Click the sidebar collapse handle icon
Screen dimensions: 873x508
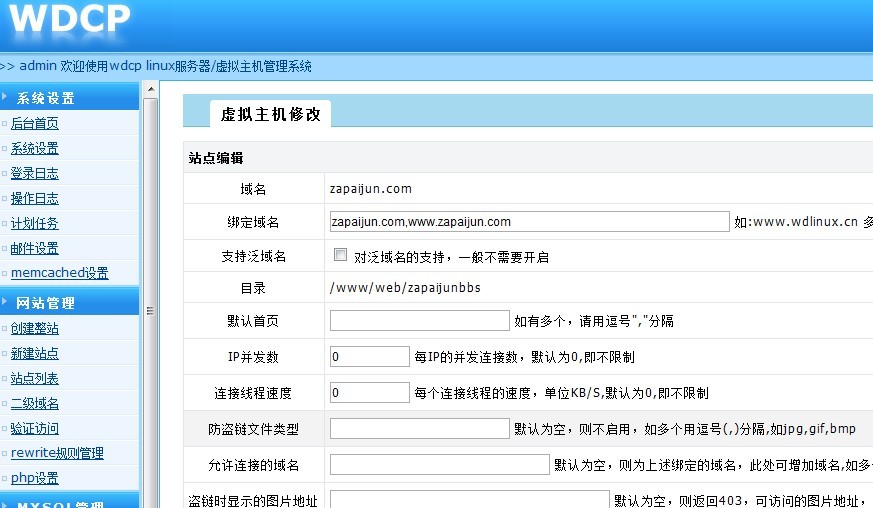click(x=150, y=310)
